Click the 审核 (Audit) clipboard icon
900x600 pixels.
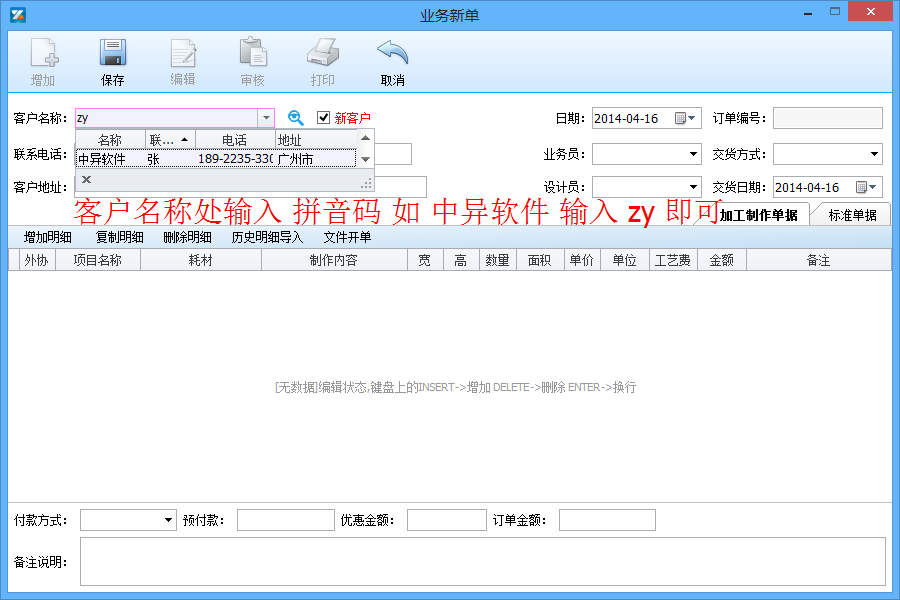click(252, 54)
